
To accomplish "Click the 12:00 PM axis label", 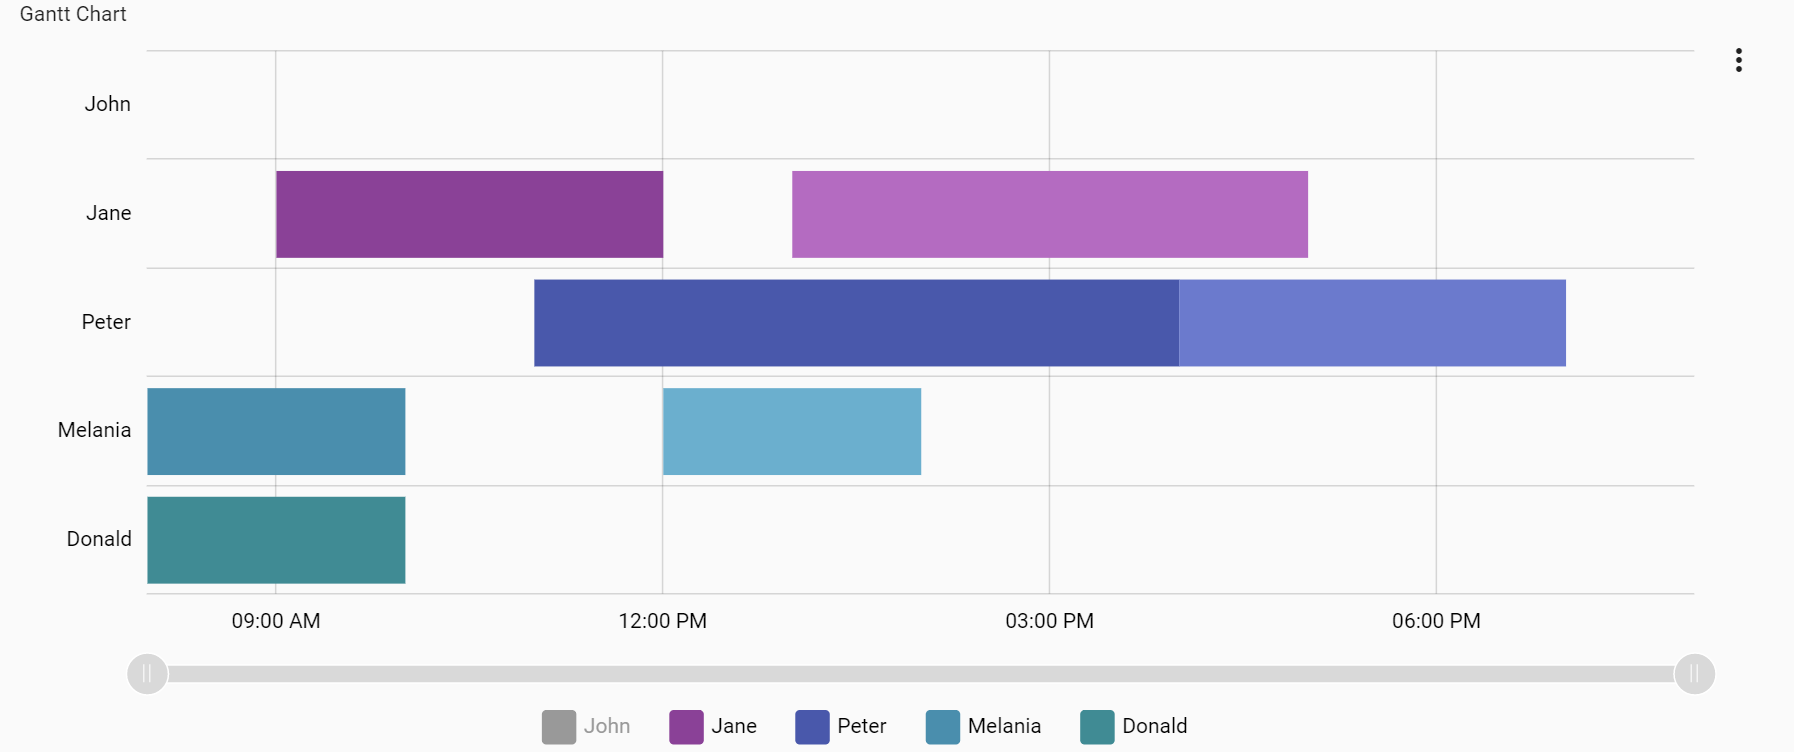I will (x=661, y=621).
